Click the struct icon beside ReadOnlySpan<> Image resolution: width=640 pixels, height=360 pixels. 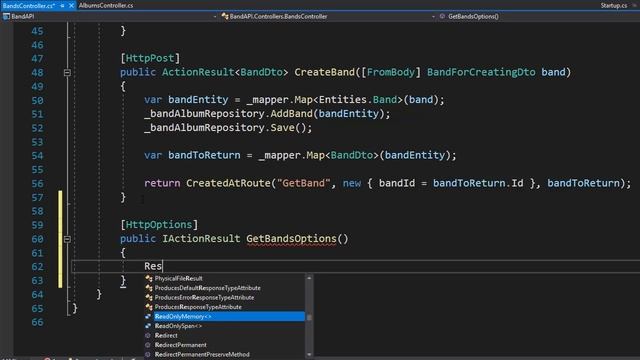(x=148, y=326)
